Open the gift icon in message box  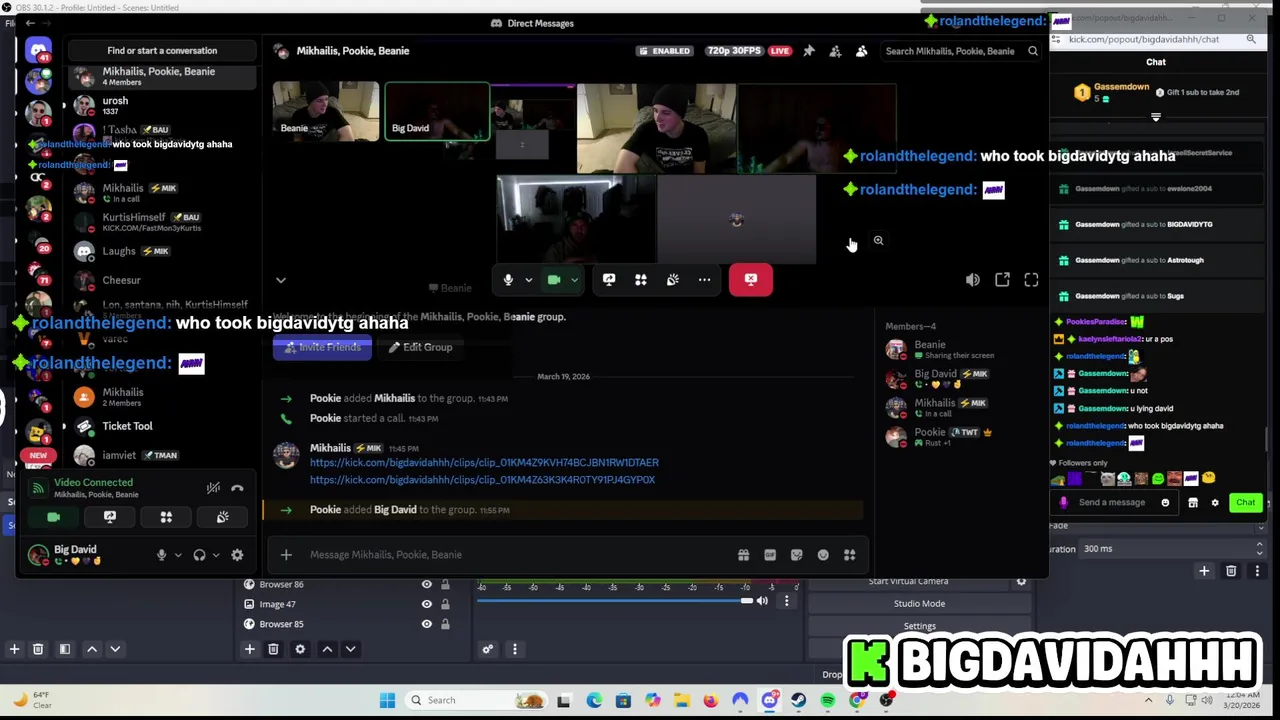click(743, 555)
